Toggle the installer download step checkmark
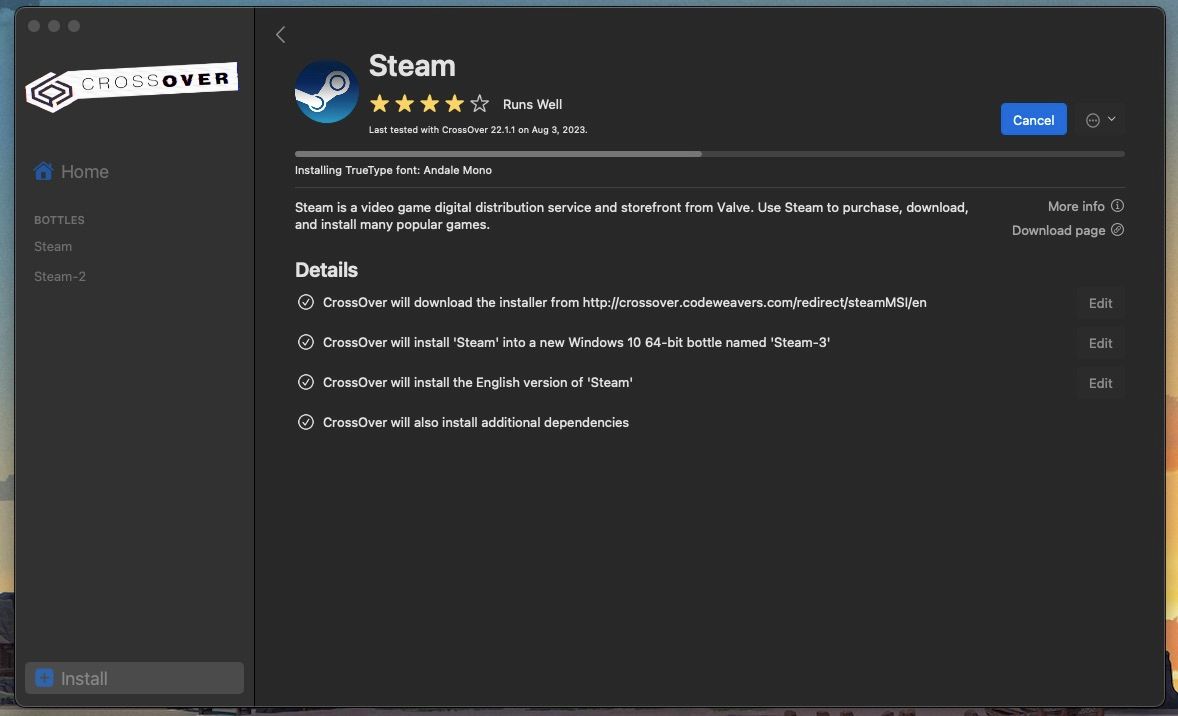1178x716 pixels. coord(306,301)
